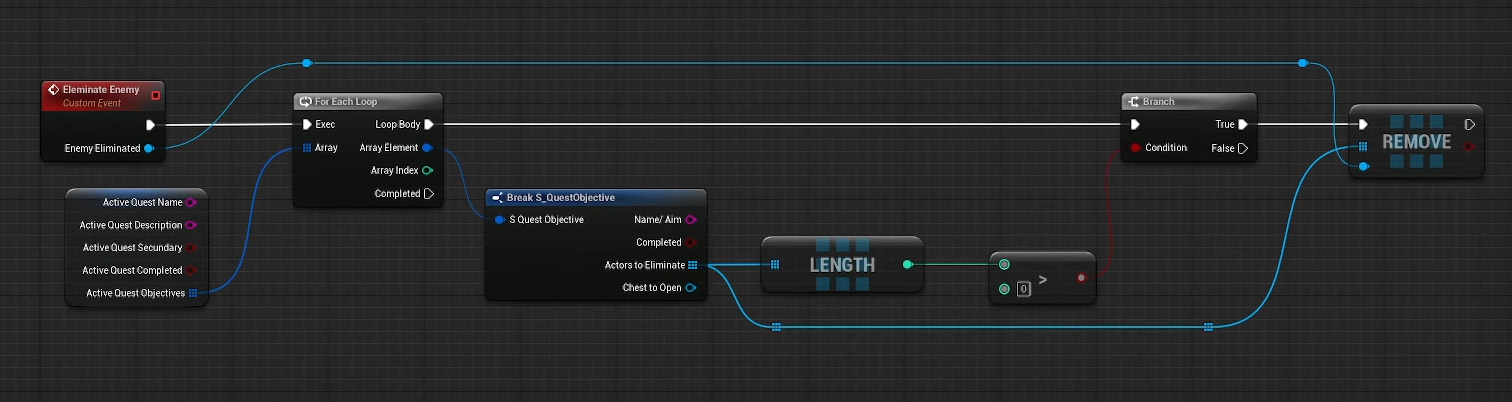The image size is (1512, 402).
Task: Click the Eleminate Enemy event's exec output pin
Action: [x=150, y=125]
